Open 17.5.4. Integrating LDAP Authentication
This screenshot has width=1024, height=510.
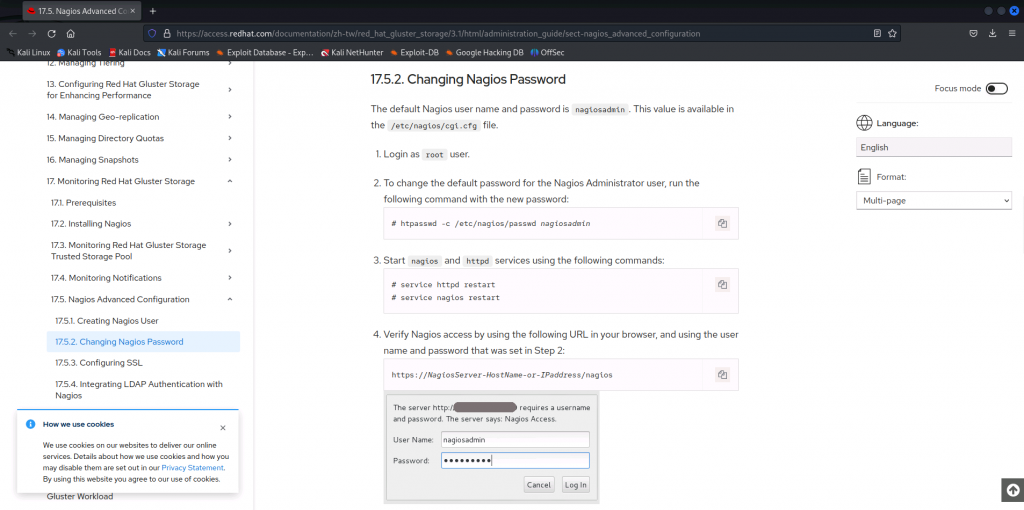pos(139,390)
